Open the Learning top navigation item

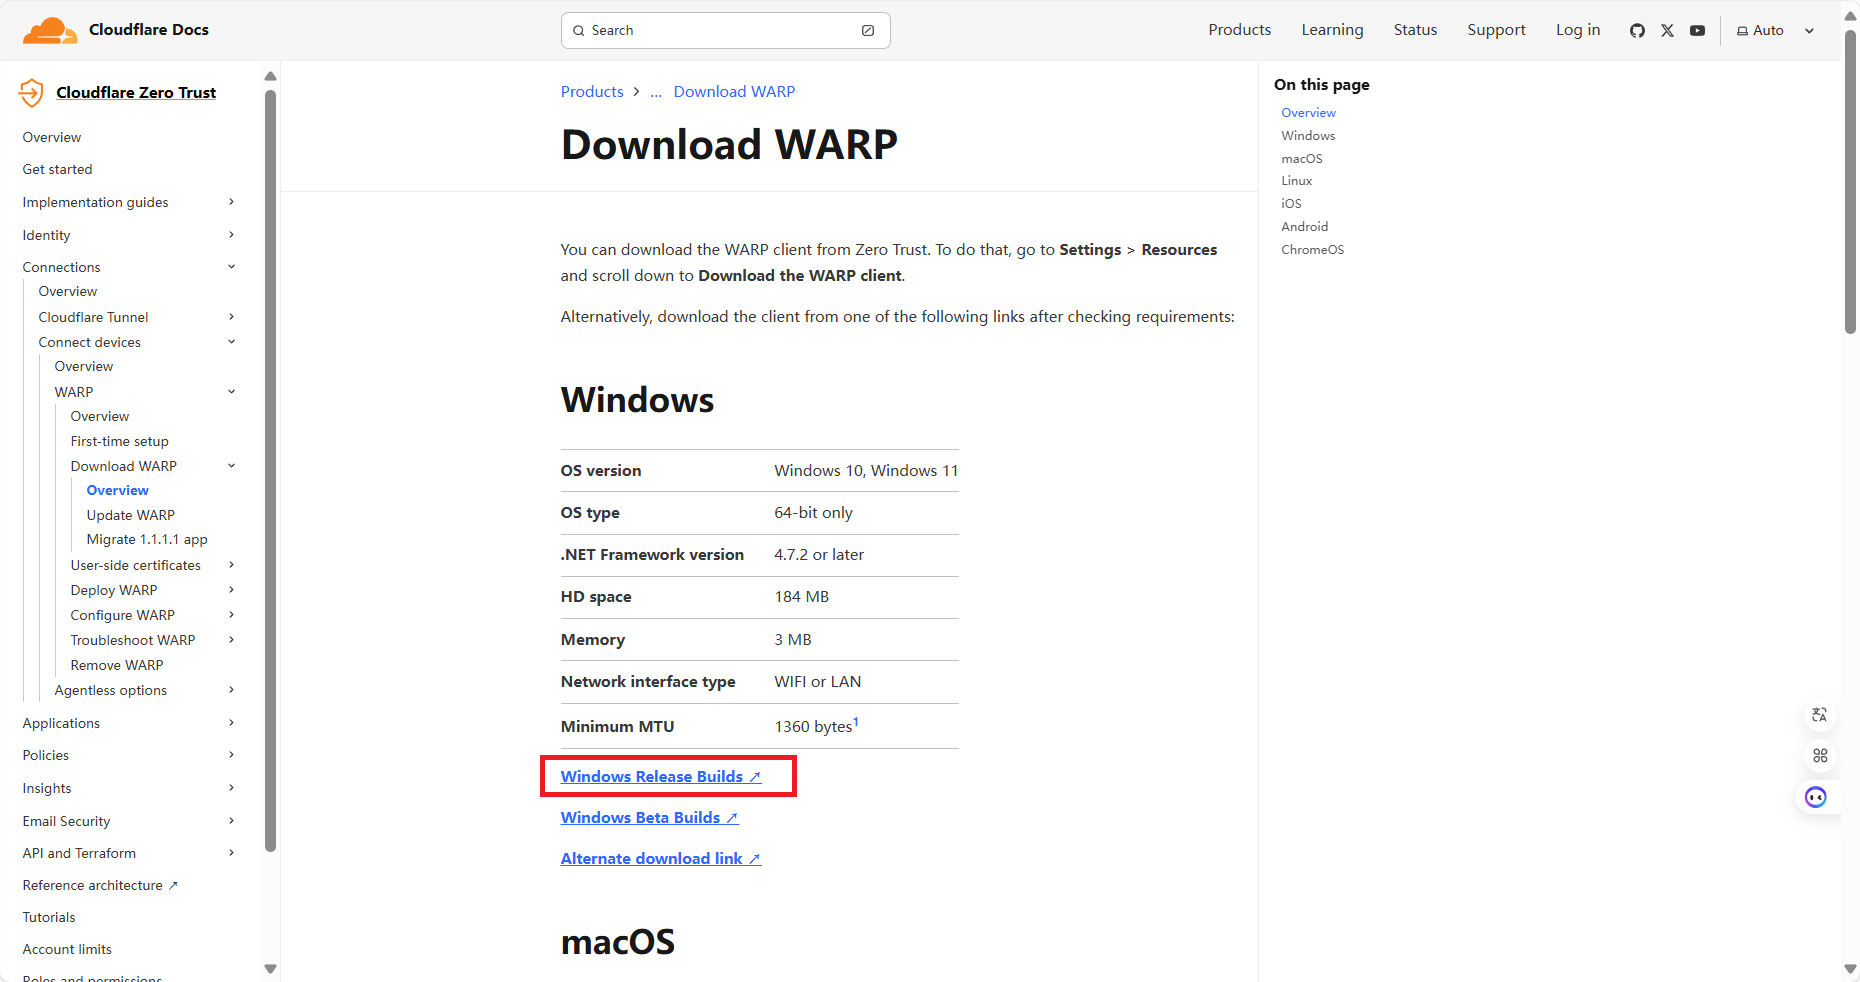click(x=1332, y=30)
